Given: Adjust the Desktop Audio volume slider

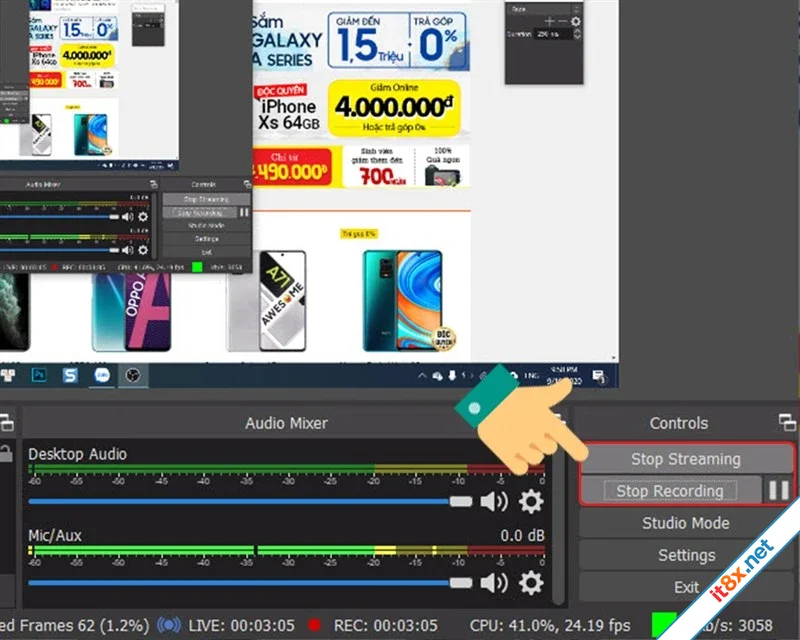Looking at the screenshot, I should (x=250, y=502).
